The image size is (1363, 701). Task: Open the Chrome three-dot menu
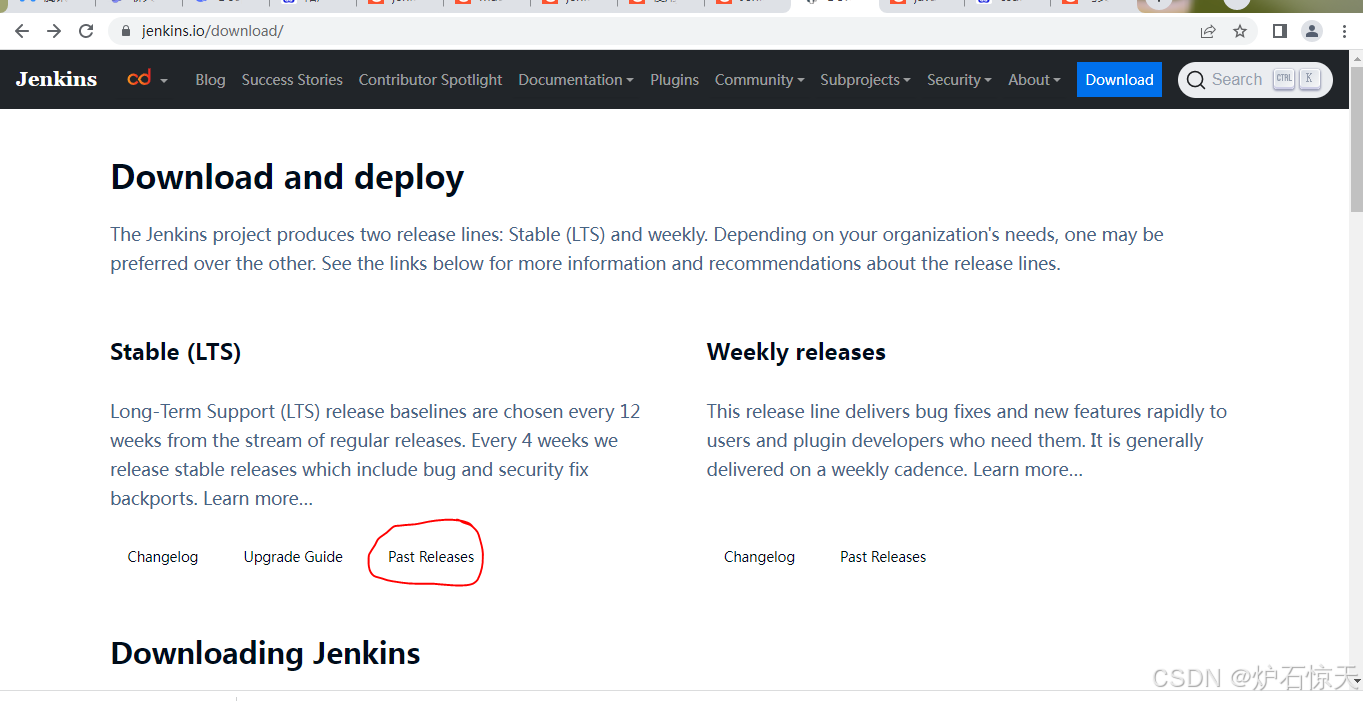coord(1345,31)
